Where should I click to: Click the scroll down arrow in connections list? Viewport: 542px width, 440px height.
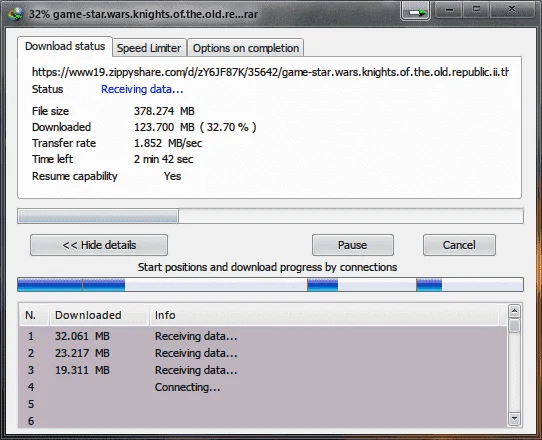point(514,419)
